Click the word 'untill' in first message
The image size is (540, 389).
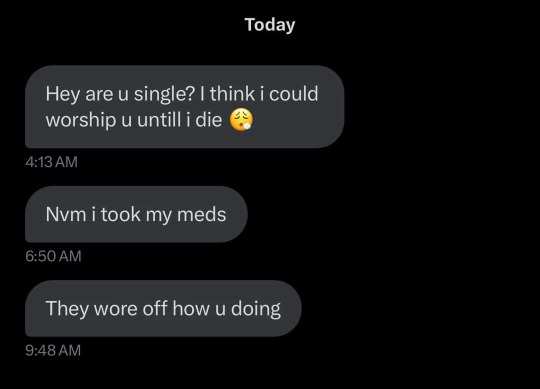coord(159,120)
